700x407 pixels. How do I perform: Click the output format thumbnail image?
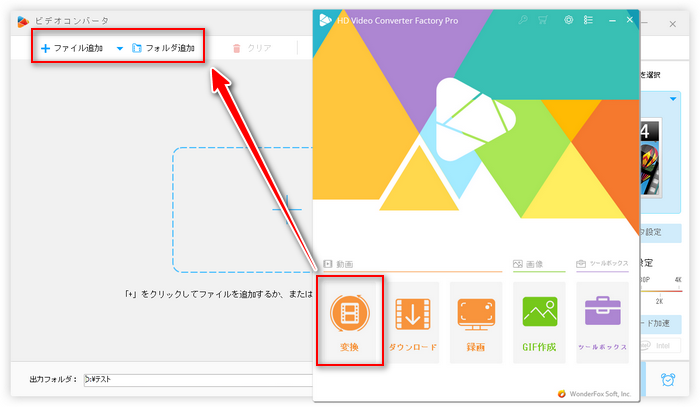(x=650, y=158)
